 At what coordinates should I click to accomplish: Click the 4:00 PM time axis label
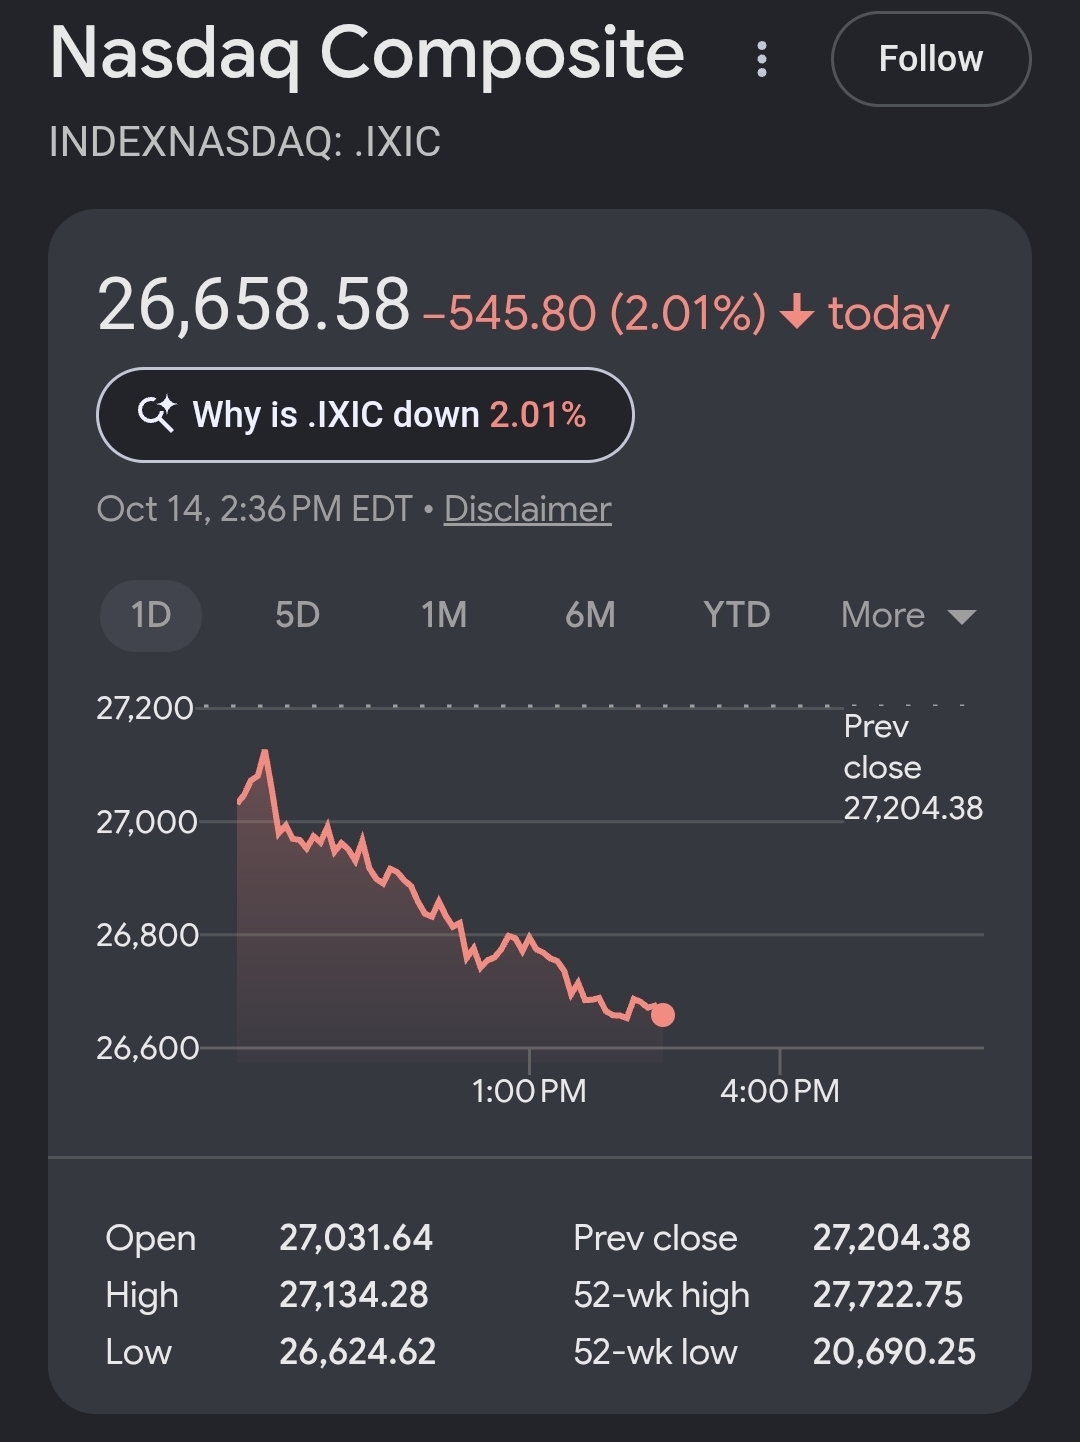point(780,1090)
